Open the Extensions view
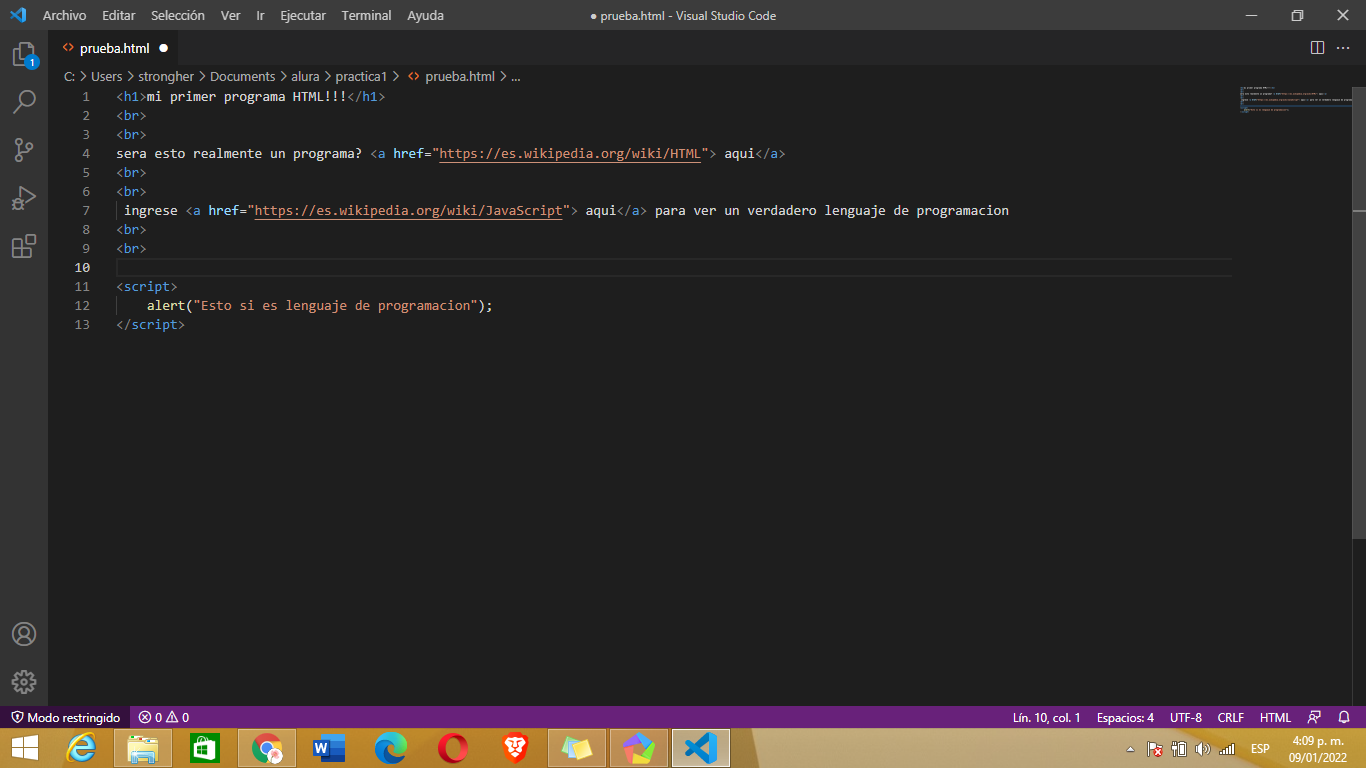 point(24,246)
